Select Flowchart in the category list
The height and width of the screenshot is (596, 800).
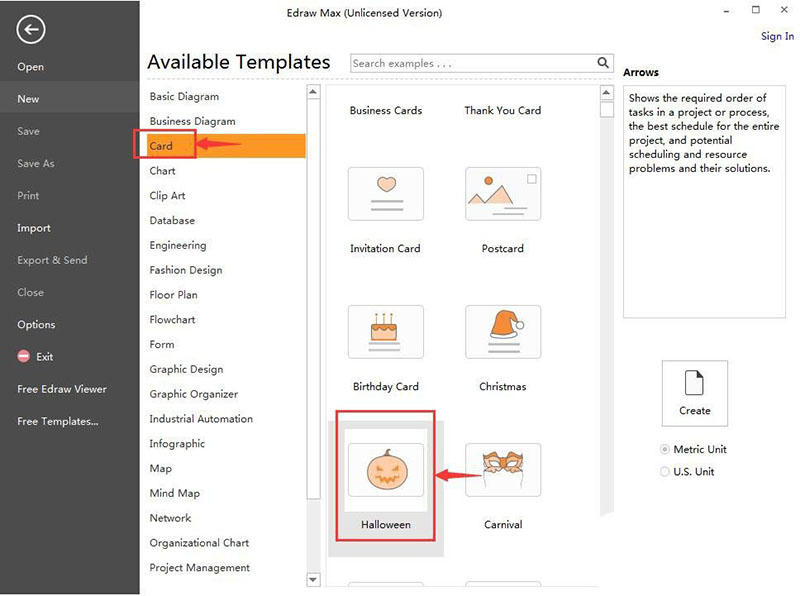coord(172,320)
